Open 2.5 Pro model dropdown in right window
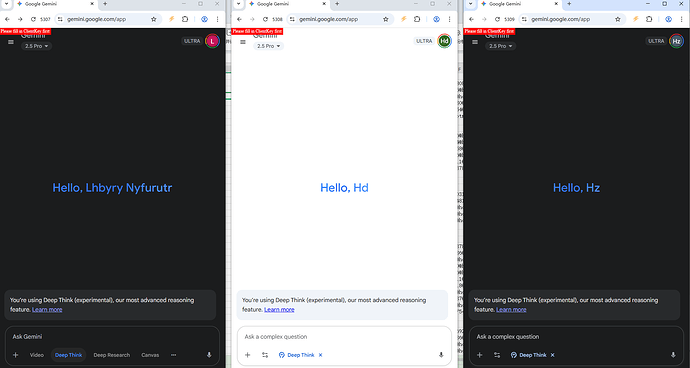This screenshot has width=690, height=368. pos(500,46)
